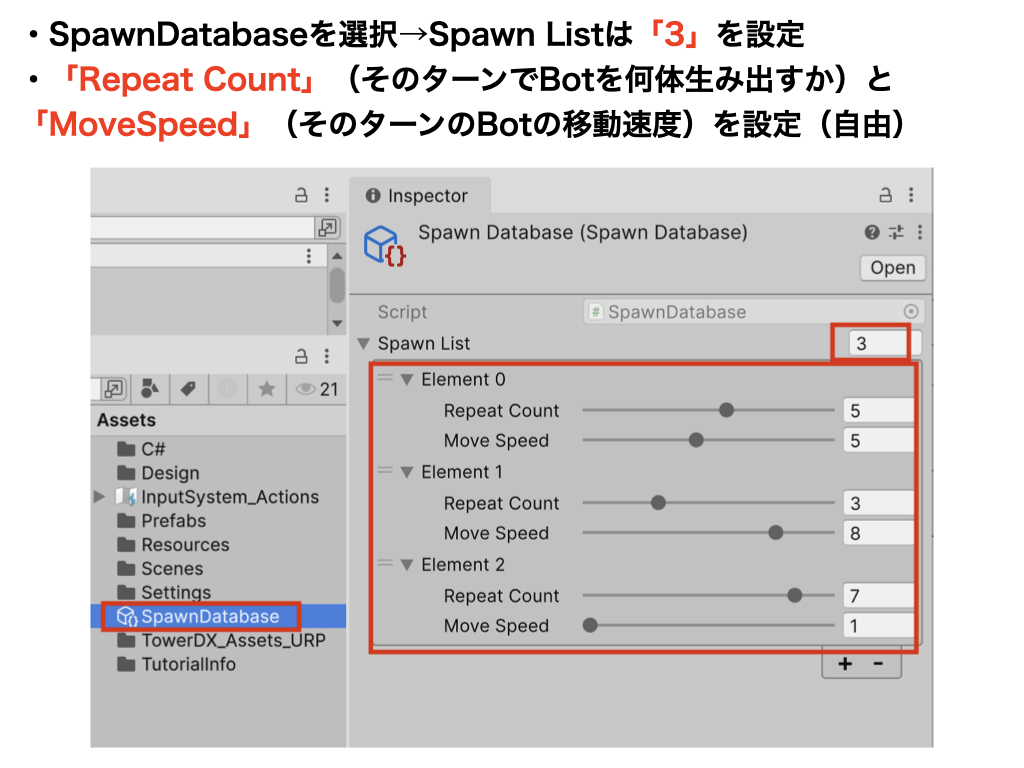Click Search by Label tag icon
This screenshot has width=1024, height=768.
click(188, 389)
